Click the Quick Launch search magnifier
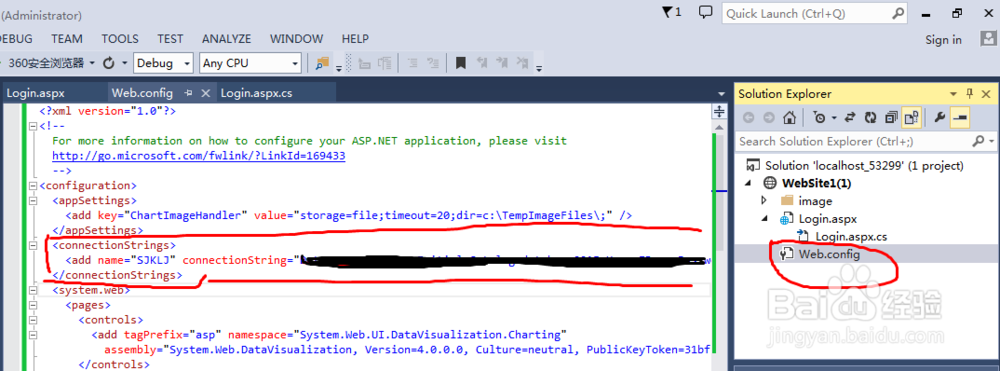The height and width of the screenshot is (371, 1000). [897, 13]
